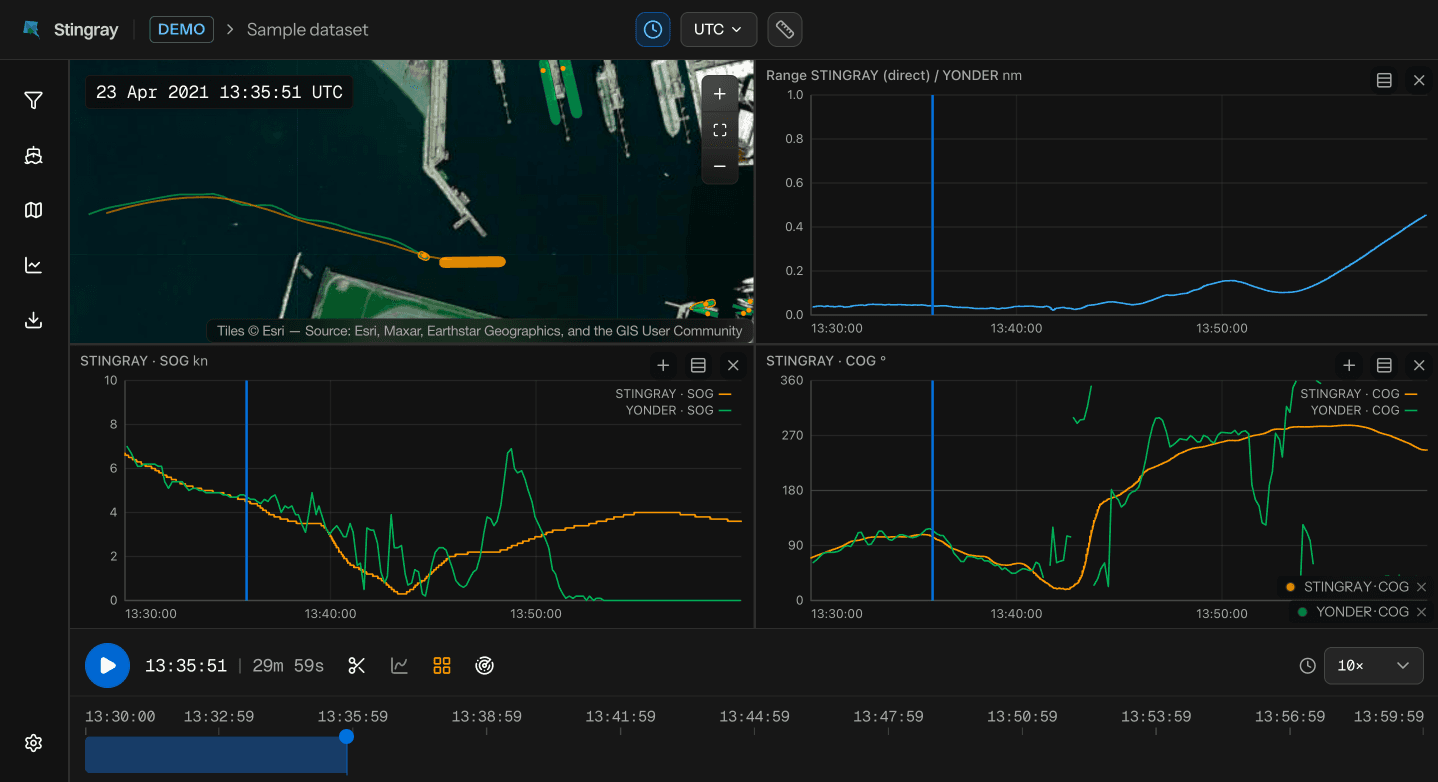The image size is (1438, 782).
Task: Click the download/export sidebar icon
Action: [x=34, y=320]
